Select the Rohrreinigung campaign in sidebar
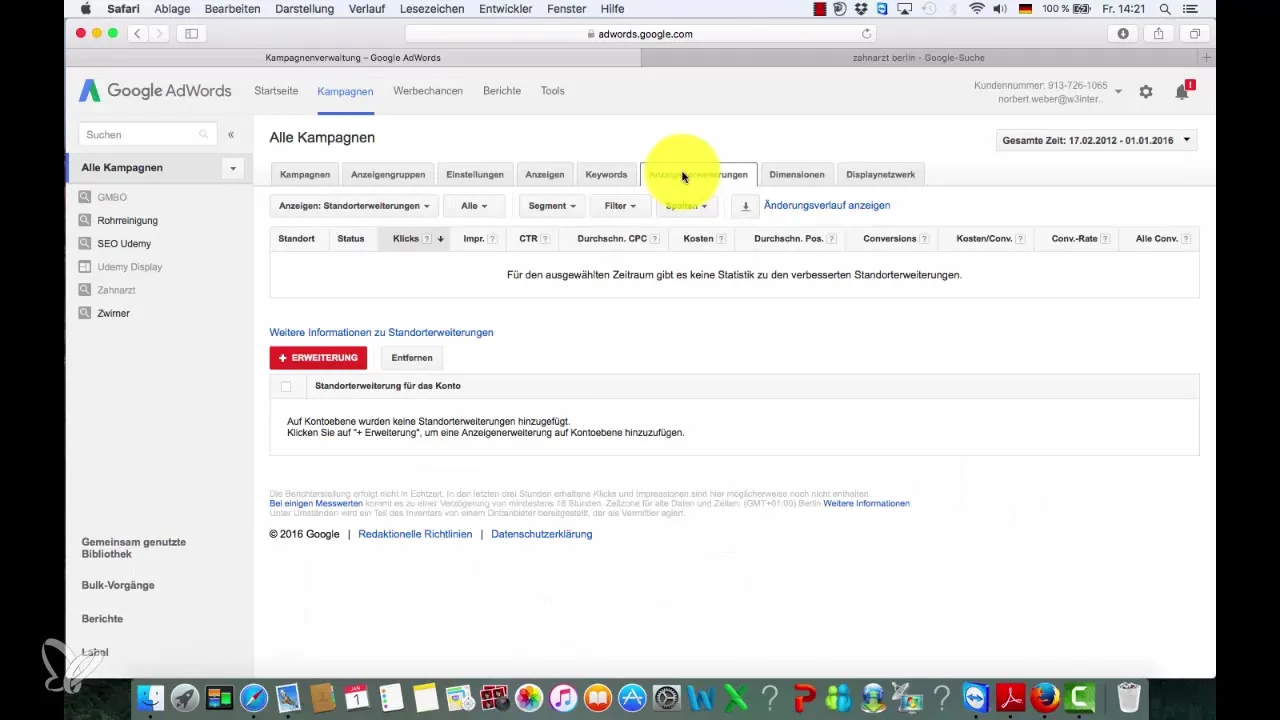This screenshot has height=720, width=1280. click(x=127, y=221)
